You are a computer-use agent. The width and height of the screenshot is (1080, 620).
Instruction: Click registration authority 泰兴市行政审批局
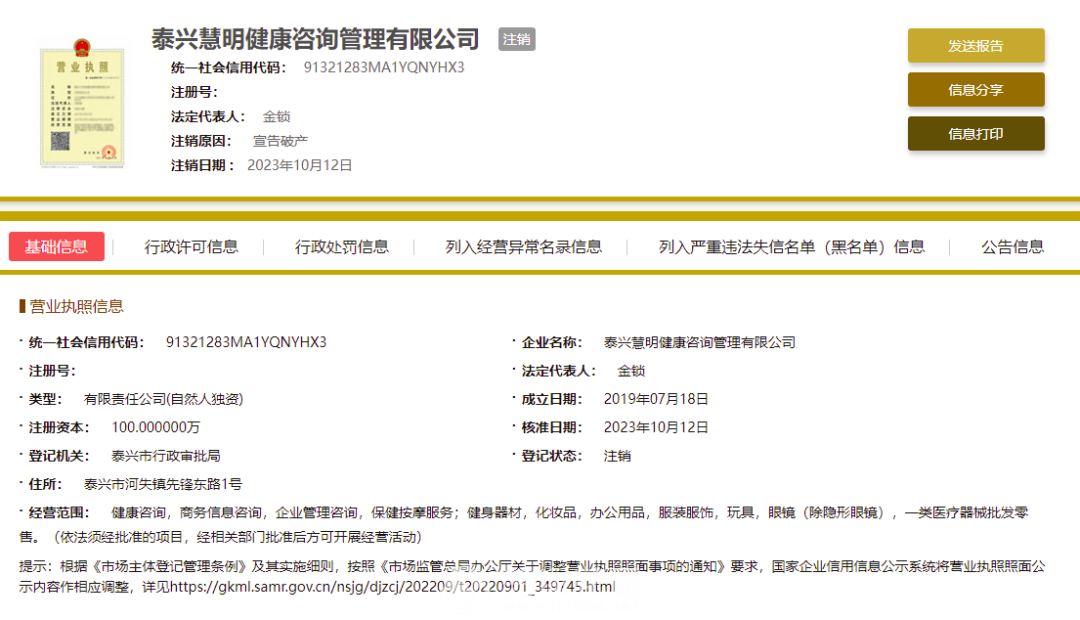click(166, 456)
